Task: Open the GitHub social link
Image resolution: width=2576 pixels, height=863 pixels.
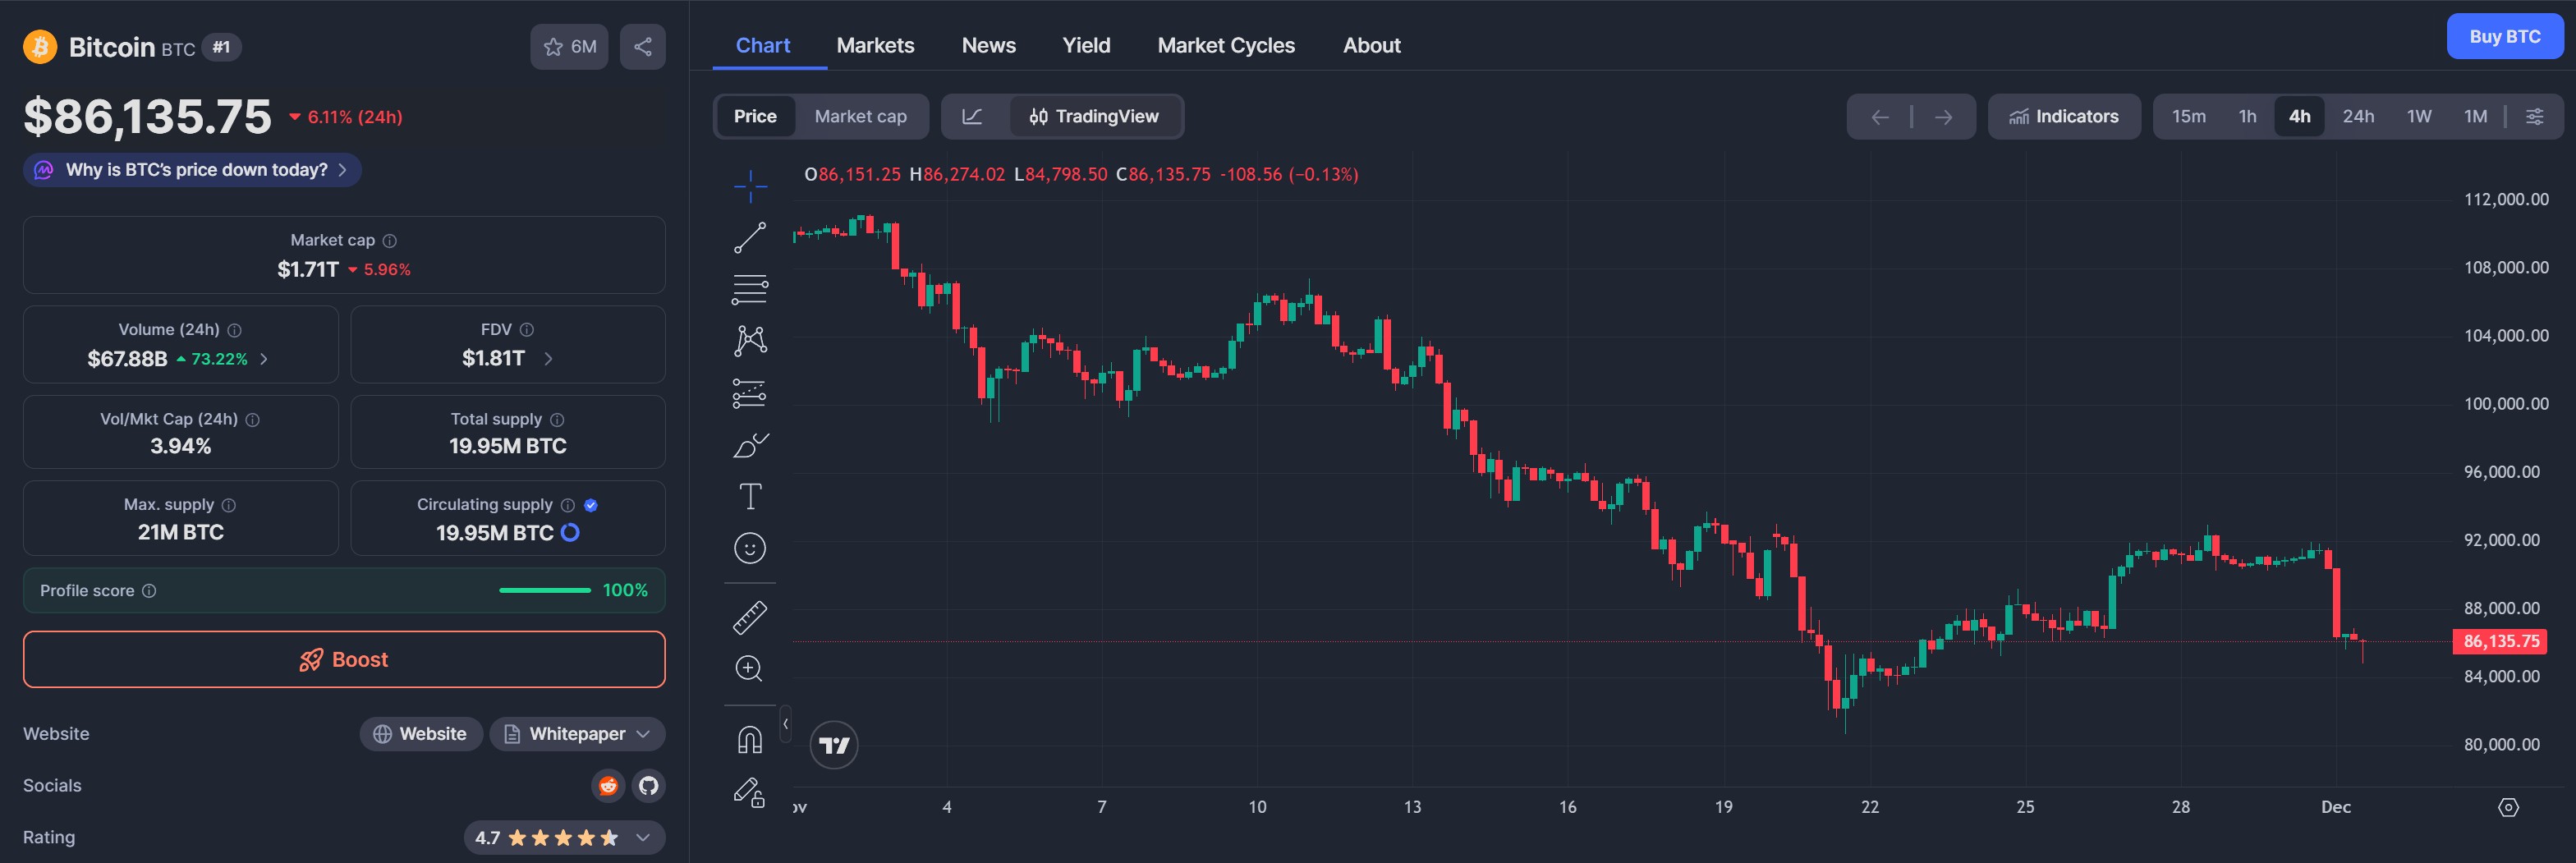Action: [649, 786]
